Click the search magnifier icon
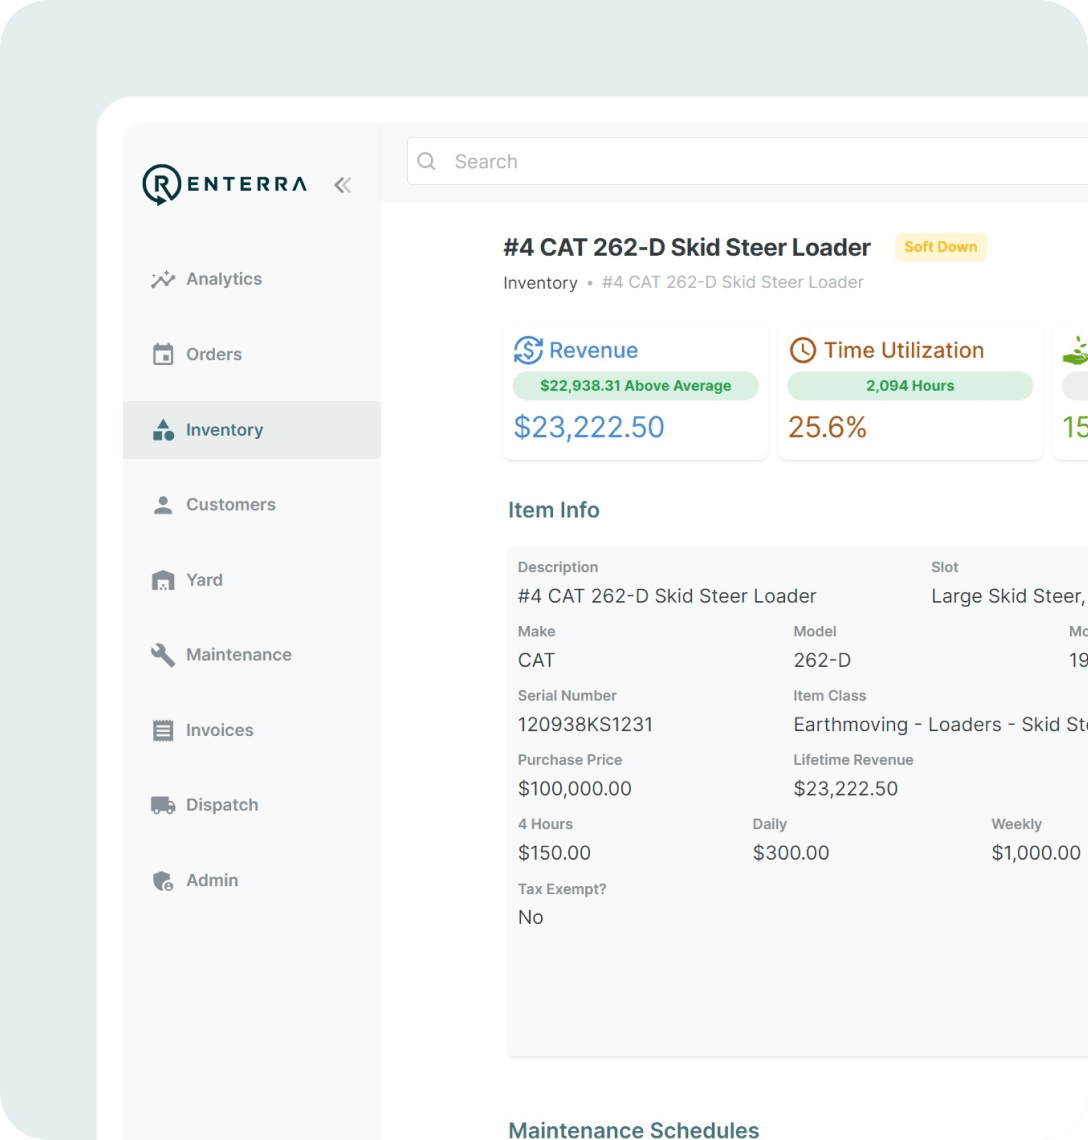This screenshot has width=1088, height=1140. 427,162
